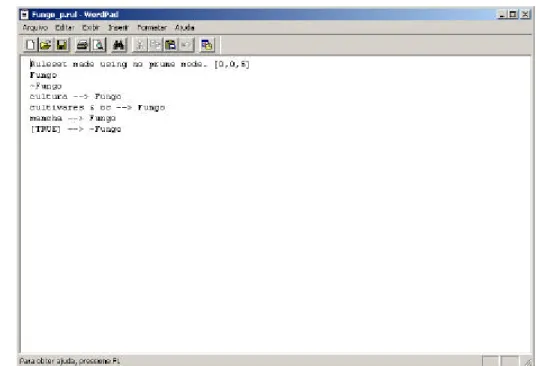Click the New document toolbar icon

pyautogui.click(x=30, y=45)
